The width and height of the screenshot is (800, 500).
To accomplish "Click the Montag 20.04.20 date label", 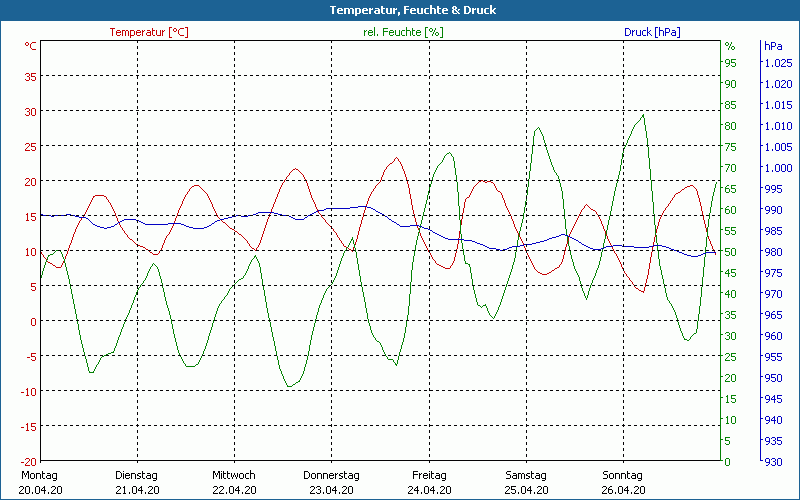I will pos(39,482).
